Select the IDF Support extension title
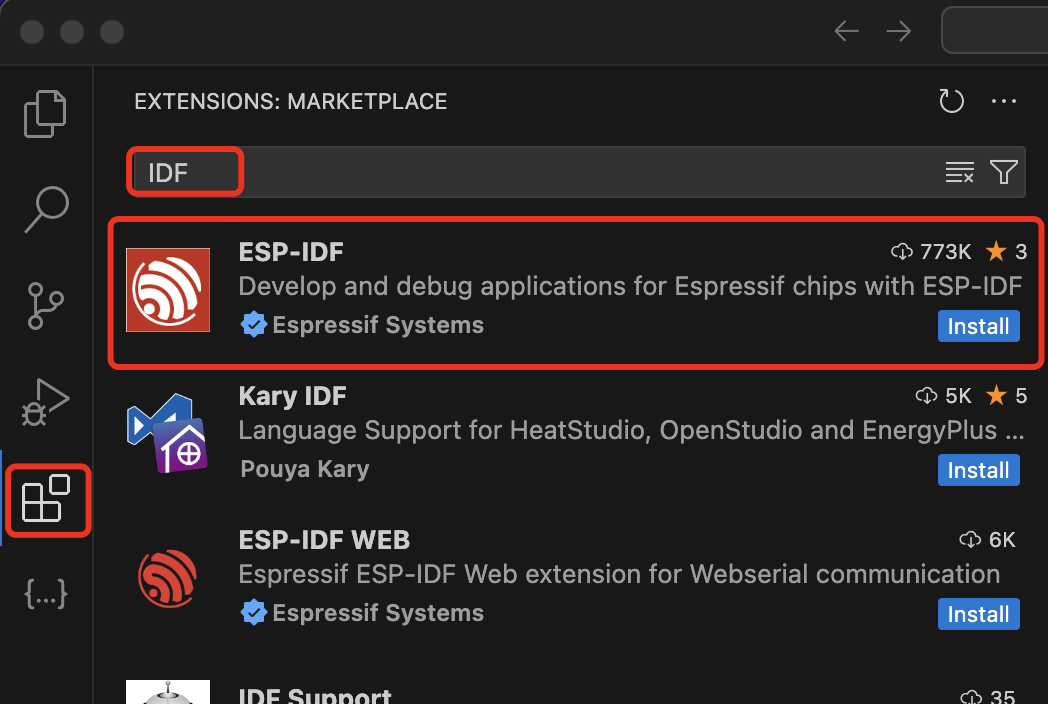This screenshot has height=704, width=1048. click(315, 695)
